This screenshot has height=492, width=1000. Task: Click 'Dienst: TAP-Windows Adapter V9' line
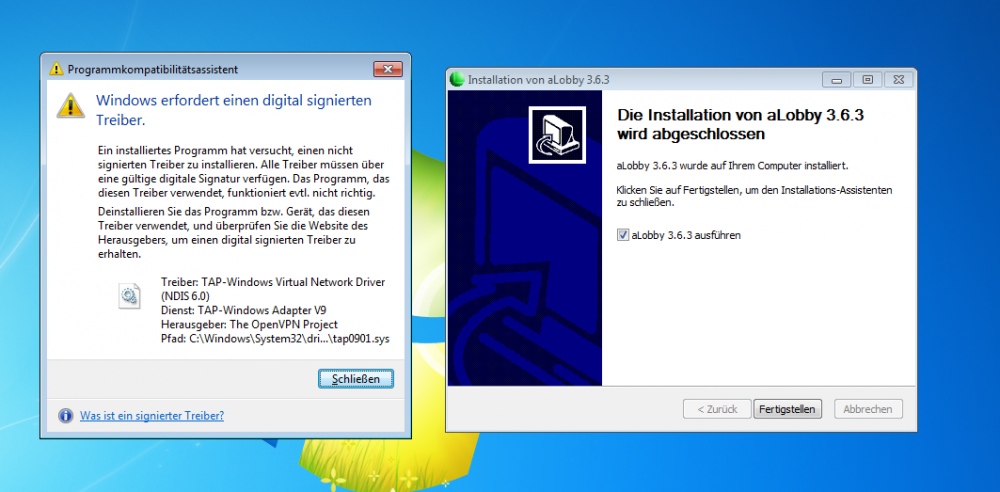[244, 310]
